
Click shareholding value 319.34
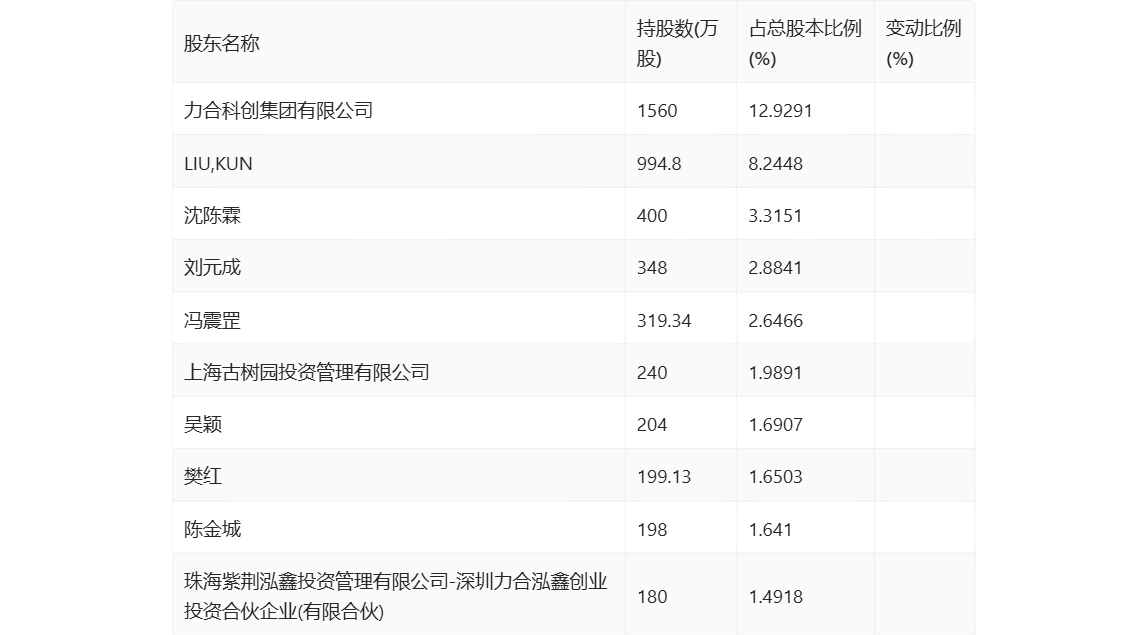tap(664, 320)
